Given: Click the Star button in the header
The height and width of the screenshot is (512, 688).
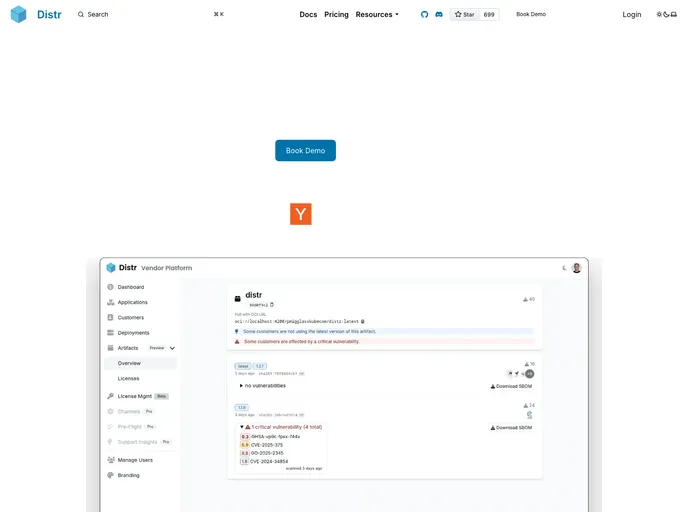Looking at the screenshot, I should click(x=465, y=14).
